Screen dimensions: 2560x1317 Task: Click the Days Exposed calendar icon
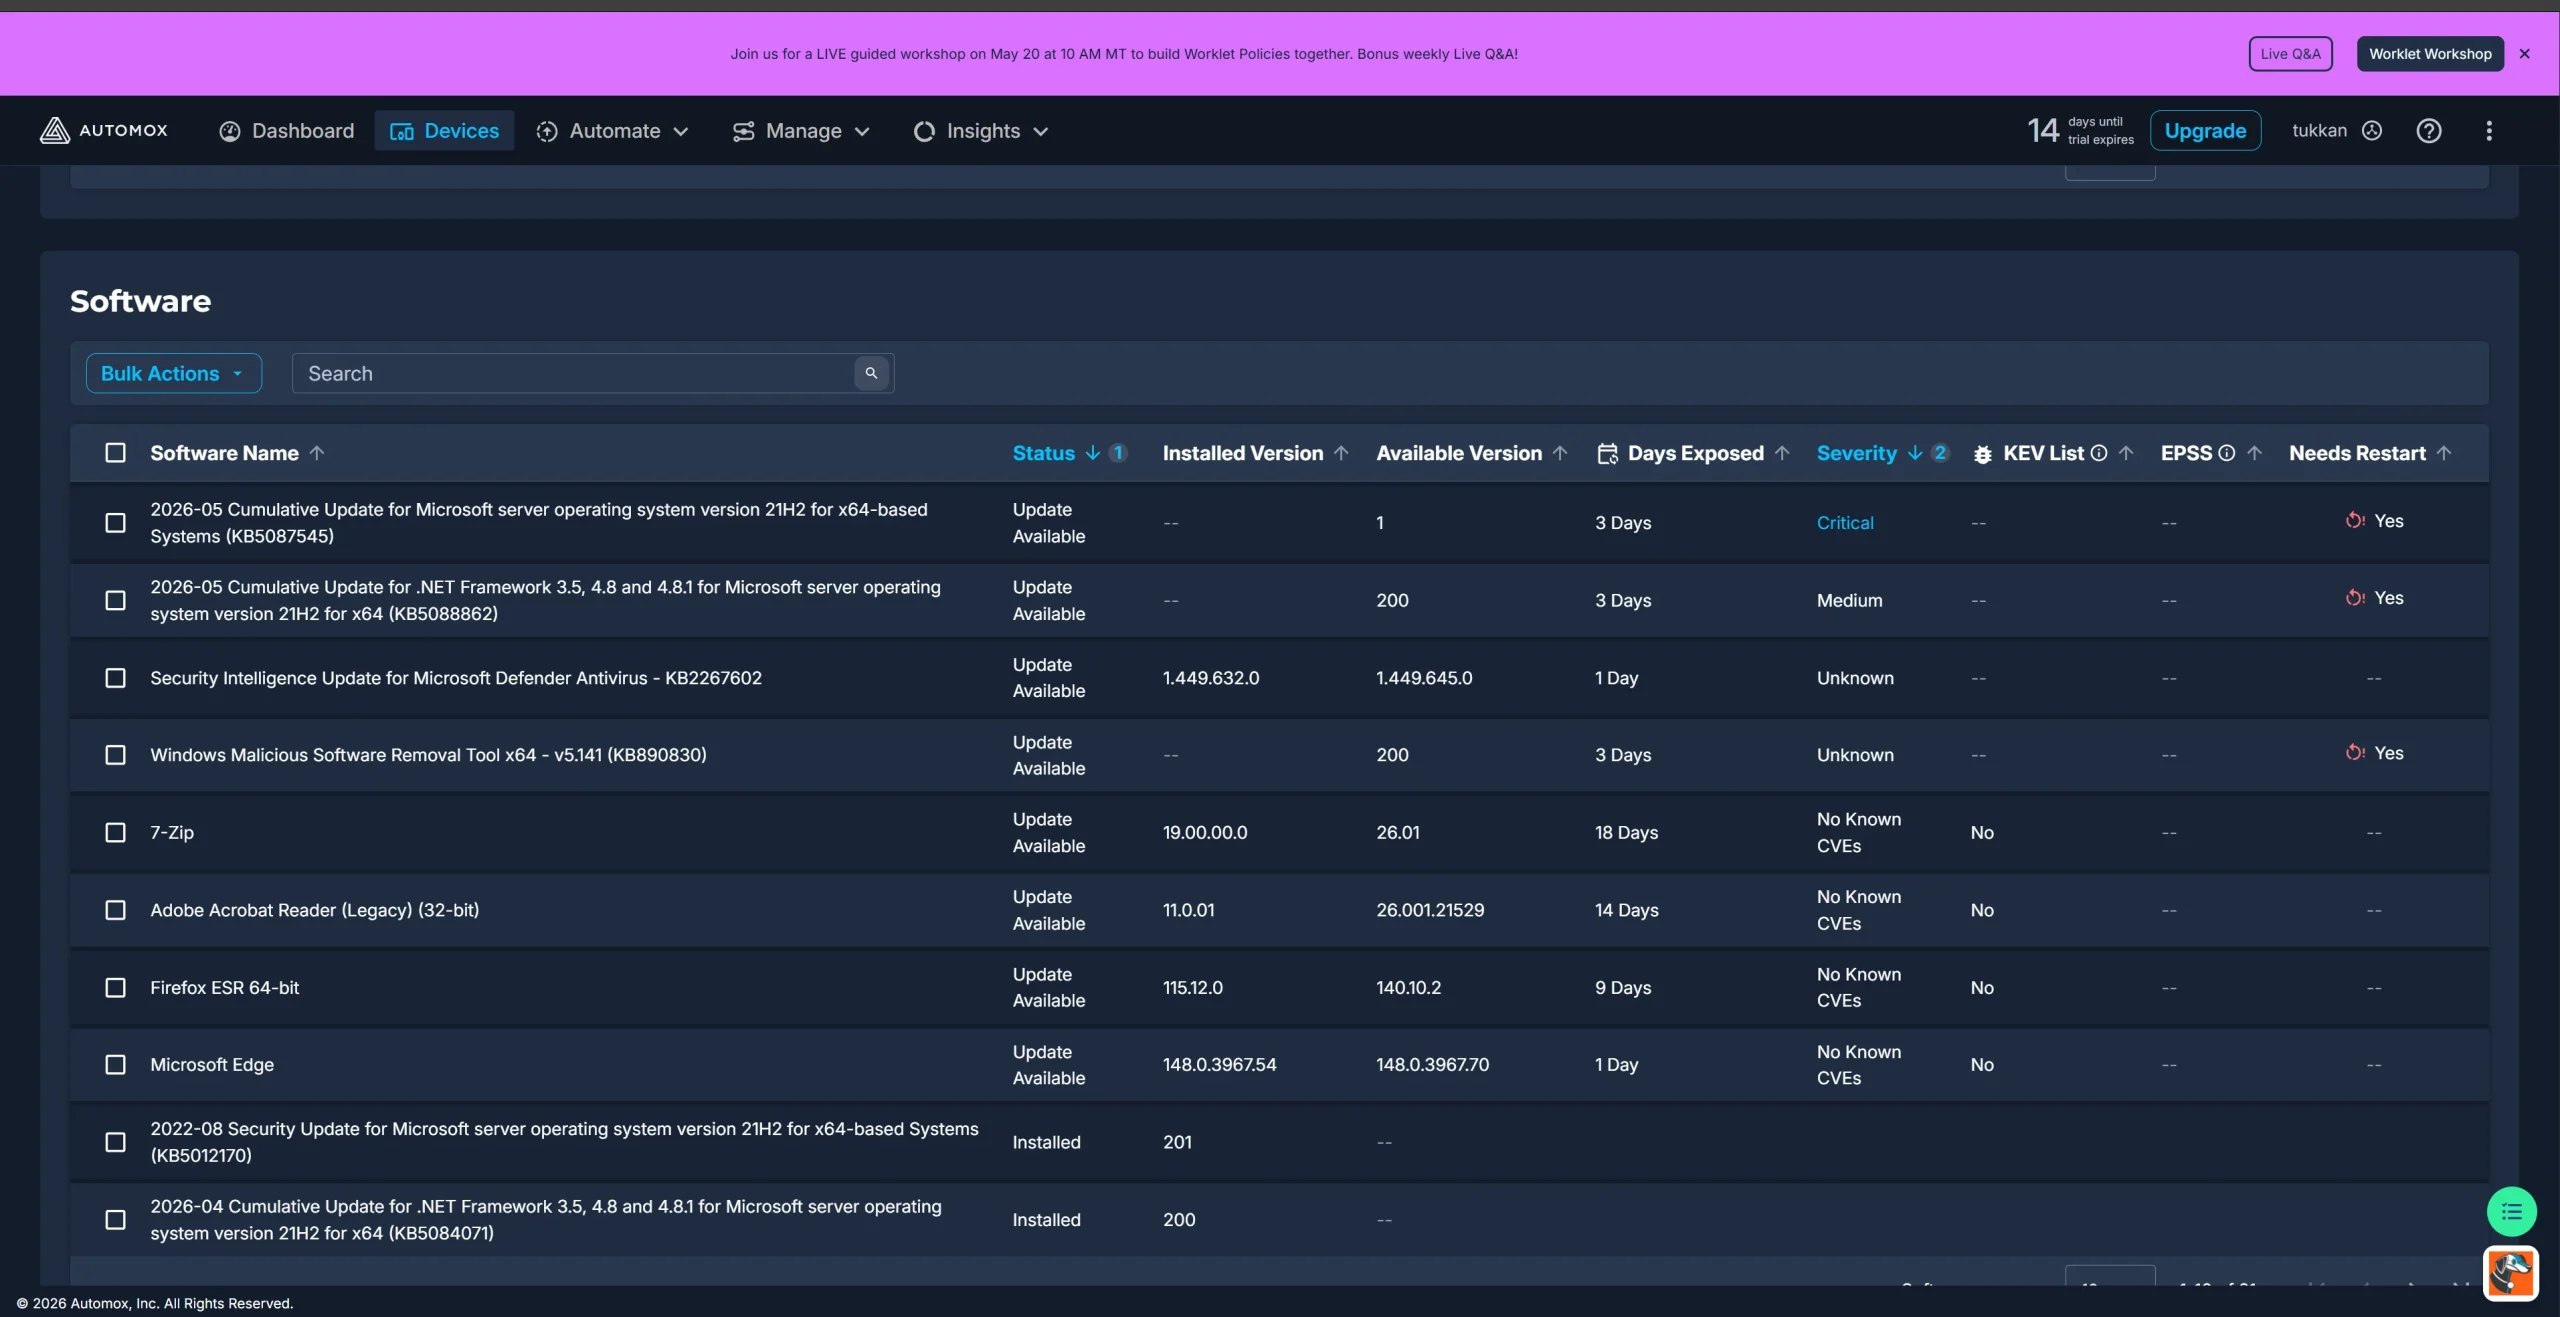(1607, 453)
